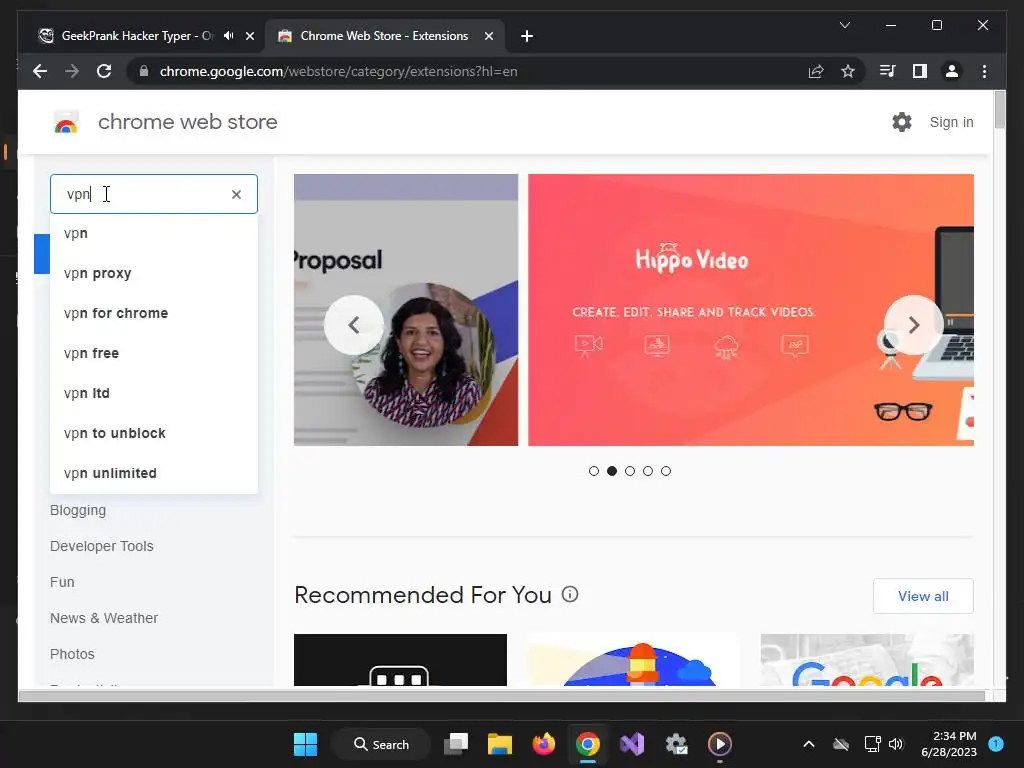This screenshot has width=1024, height=768.
Task: Toggle Chrome side panel icon
Action: (920, 71)
